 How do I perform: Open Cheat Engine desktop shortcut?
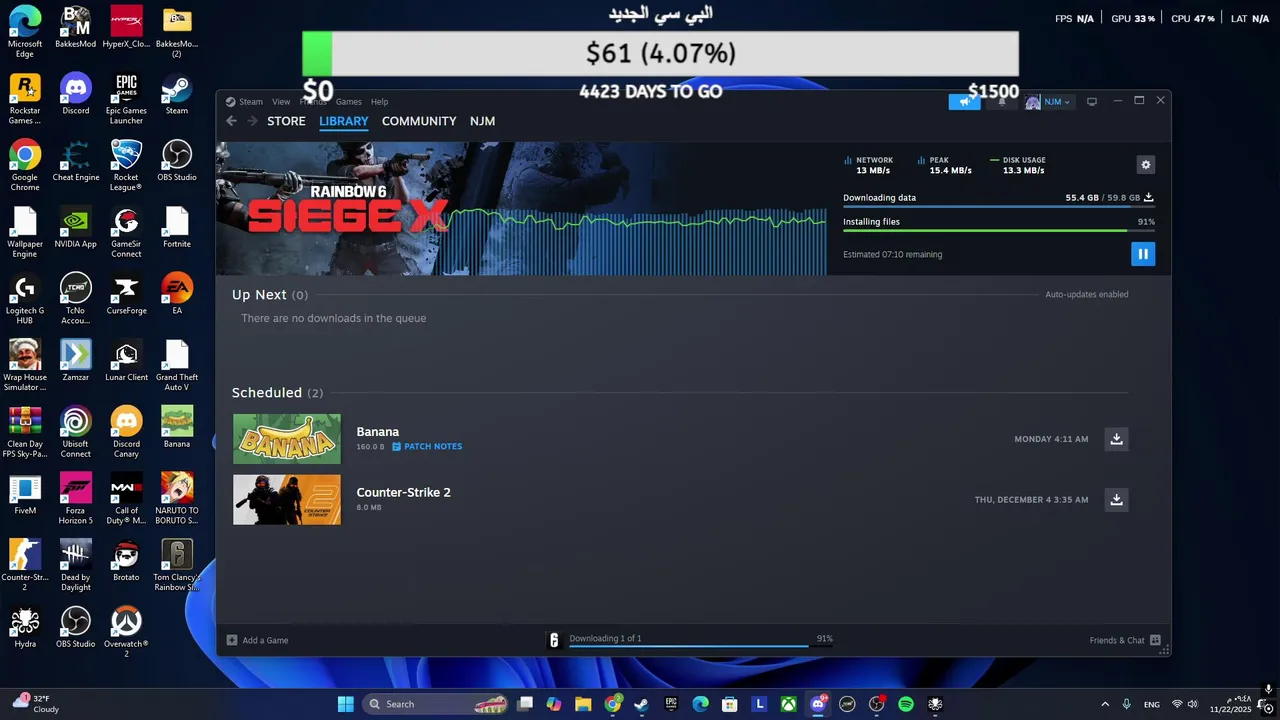pyautogui.click(x=76, y=160)
